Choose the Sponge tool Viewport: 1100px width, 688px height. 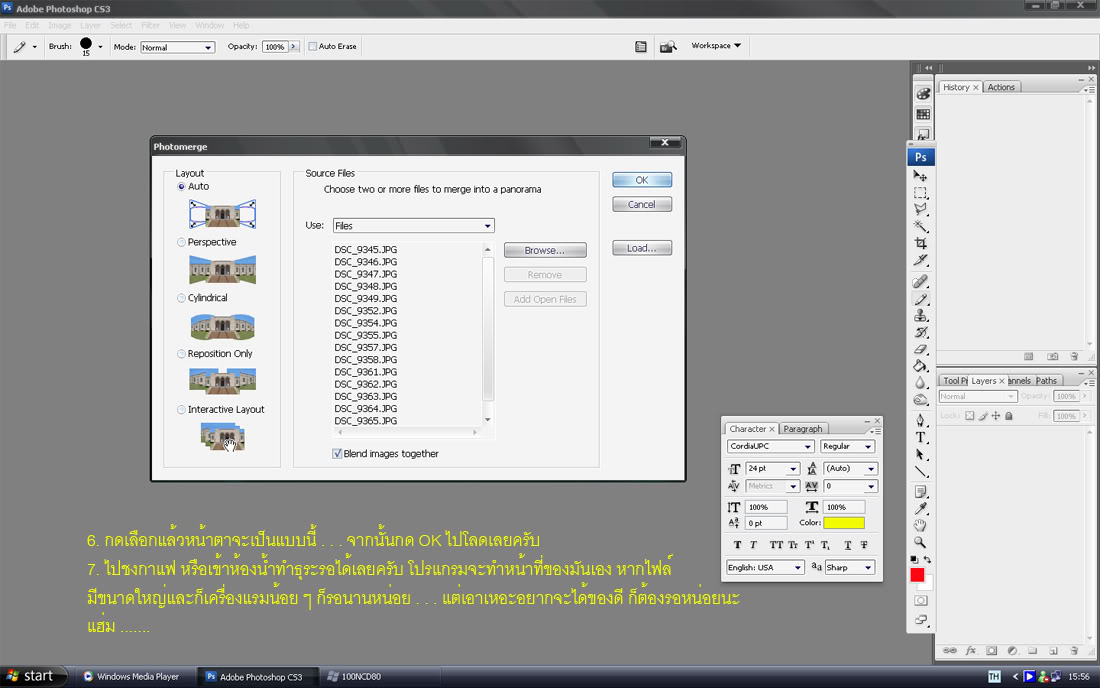point(920,400)
